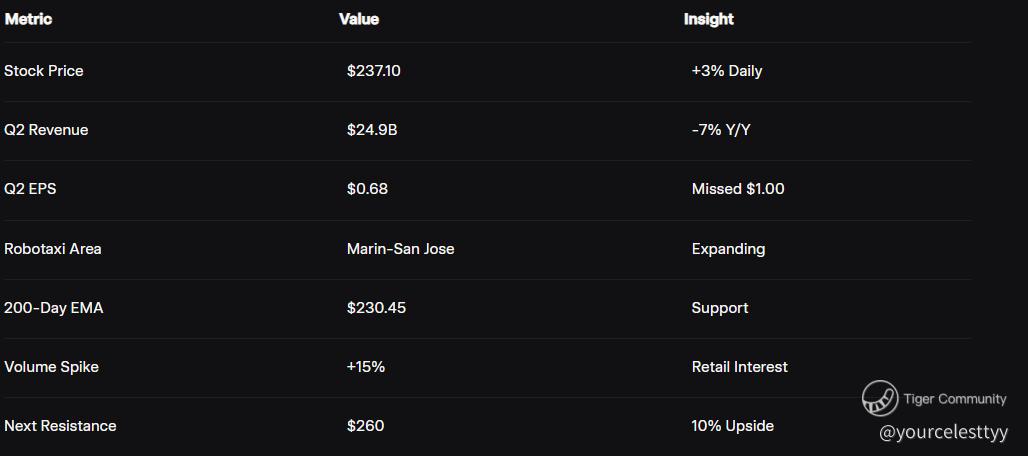
Task: Click the Metric column header
Action: tap(28, 19)
